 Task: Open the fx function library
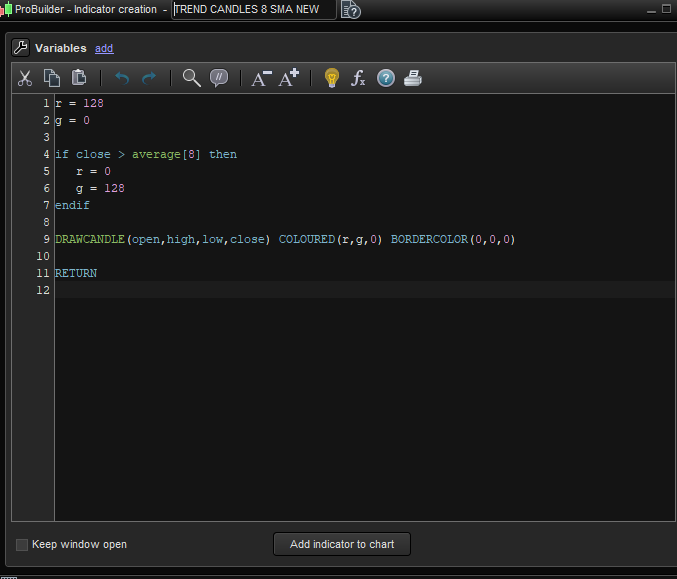coord(358,78)
